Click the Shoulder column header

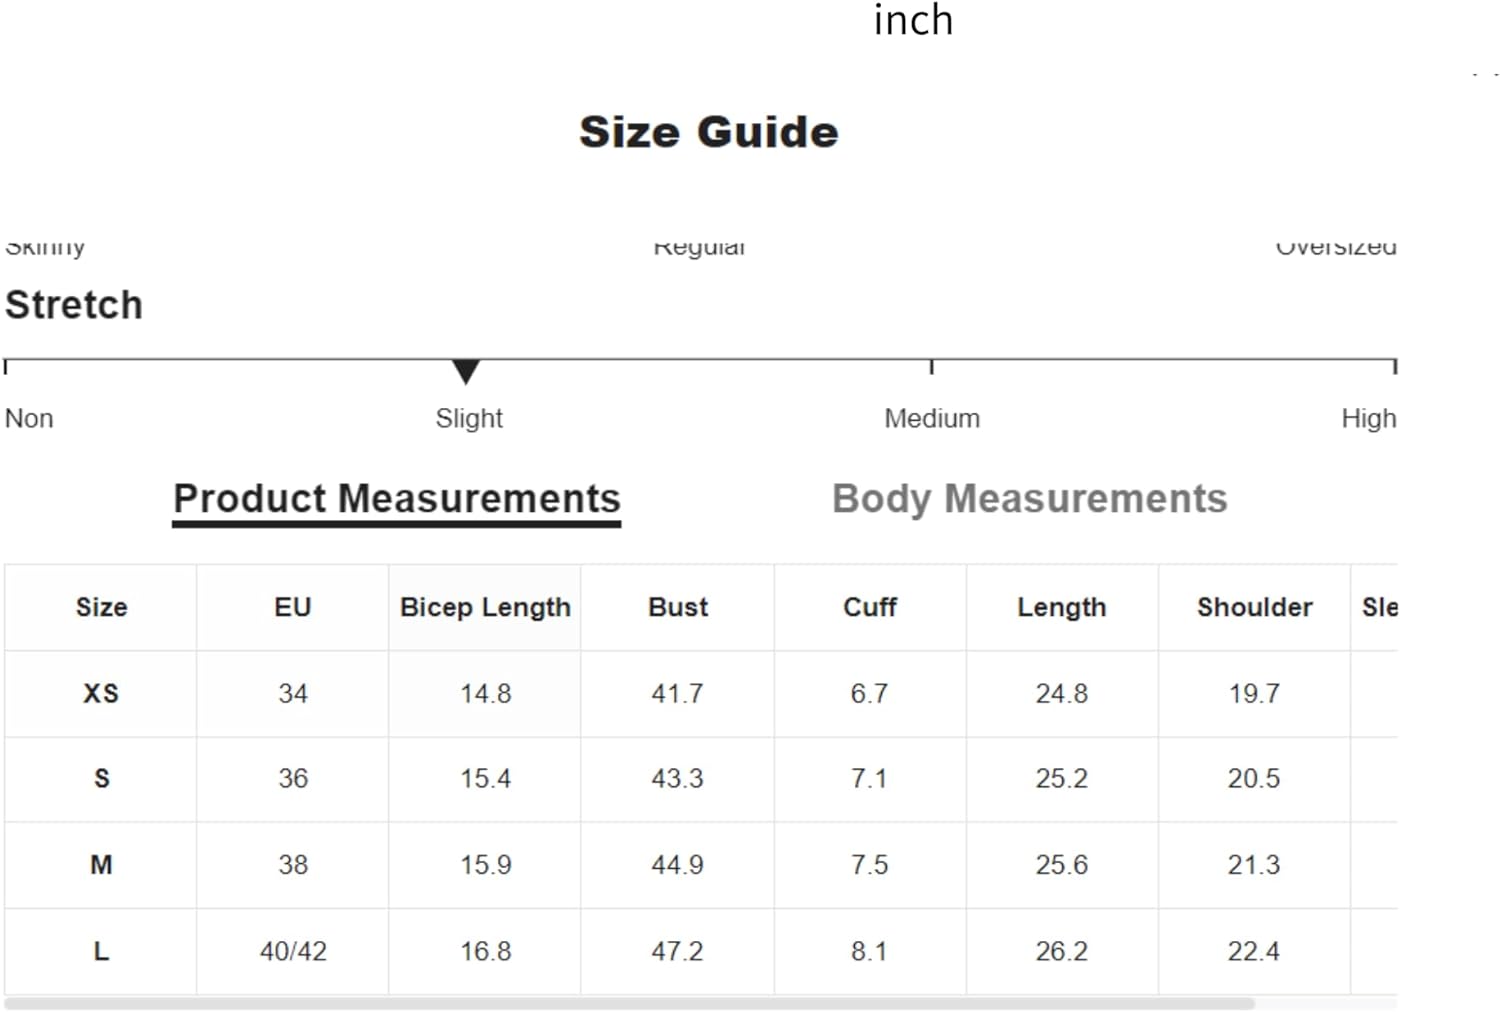1254,607
